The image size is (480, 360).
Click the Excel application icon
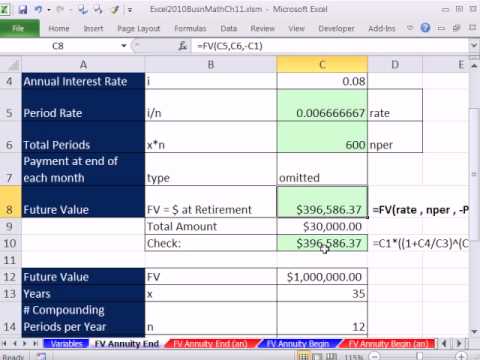5,9
